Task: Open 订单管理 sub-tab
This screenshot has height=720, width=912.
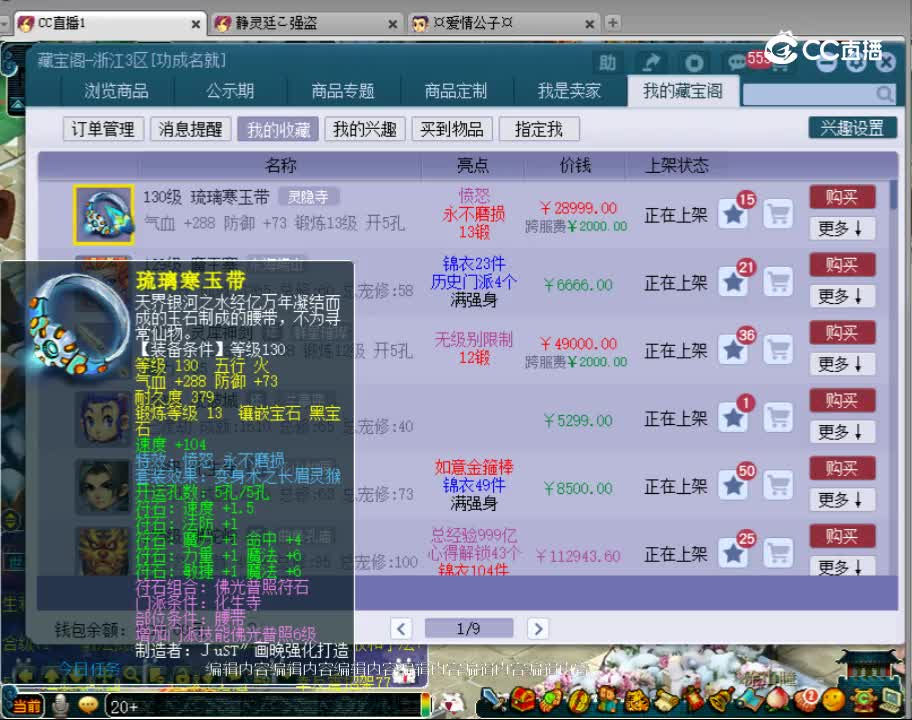Action: tap(103, 129)
